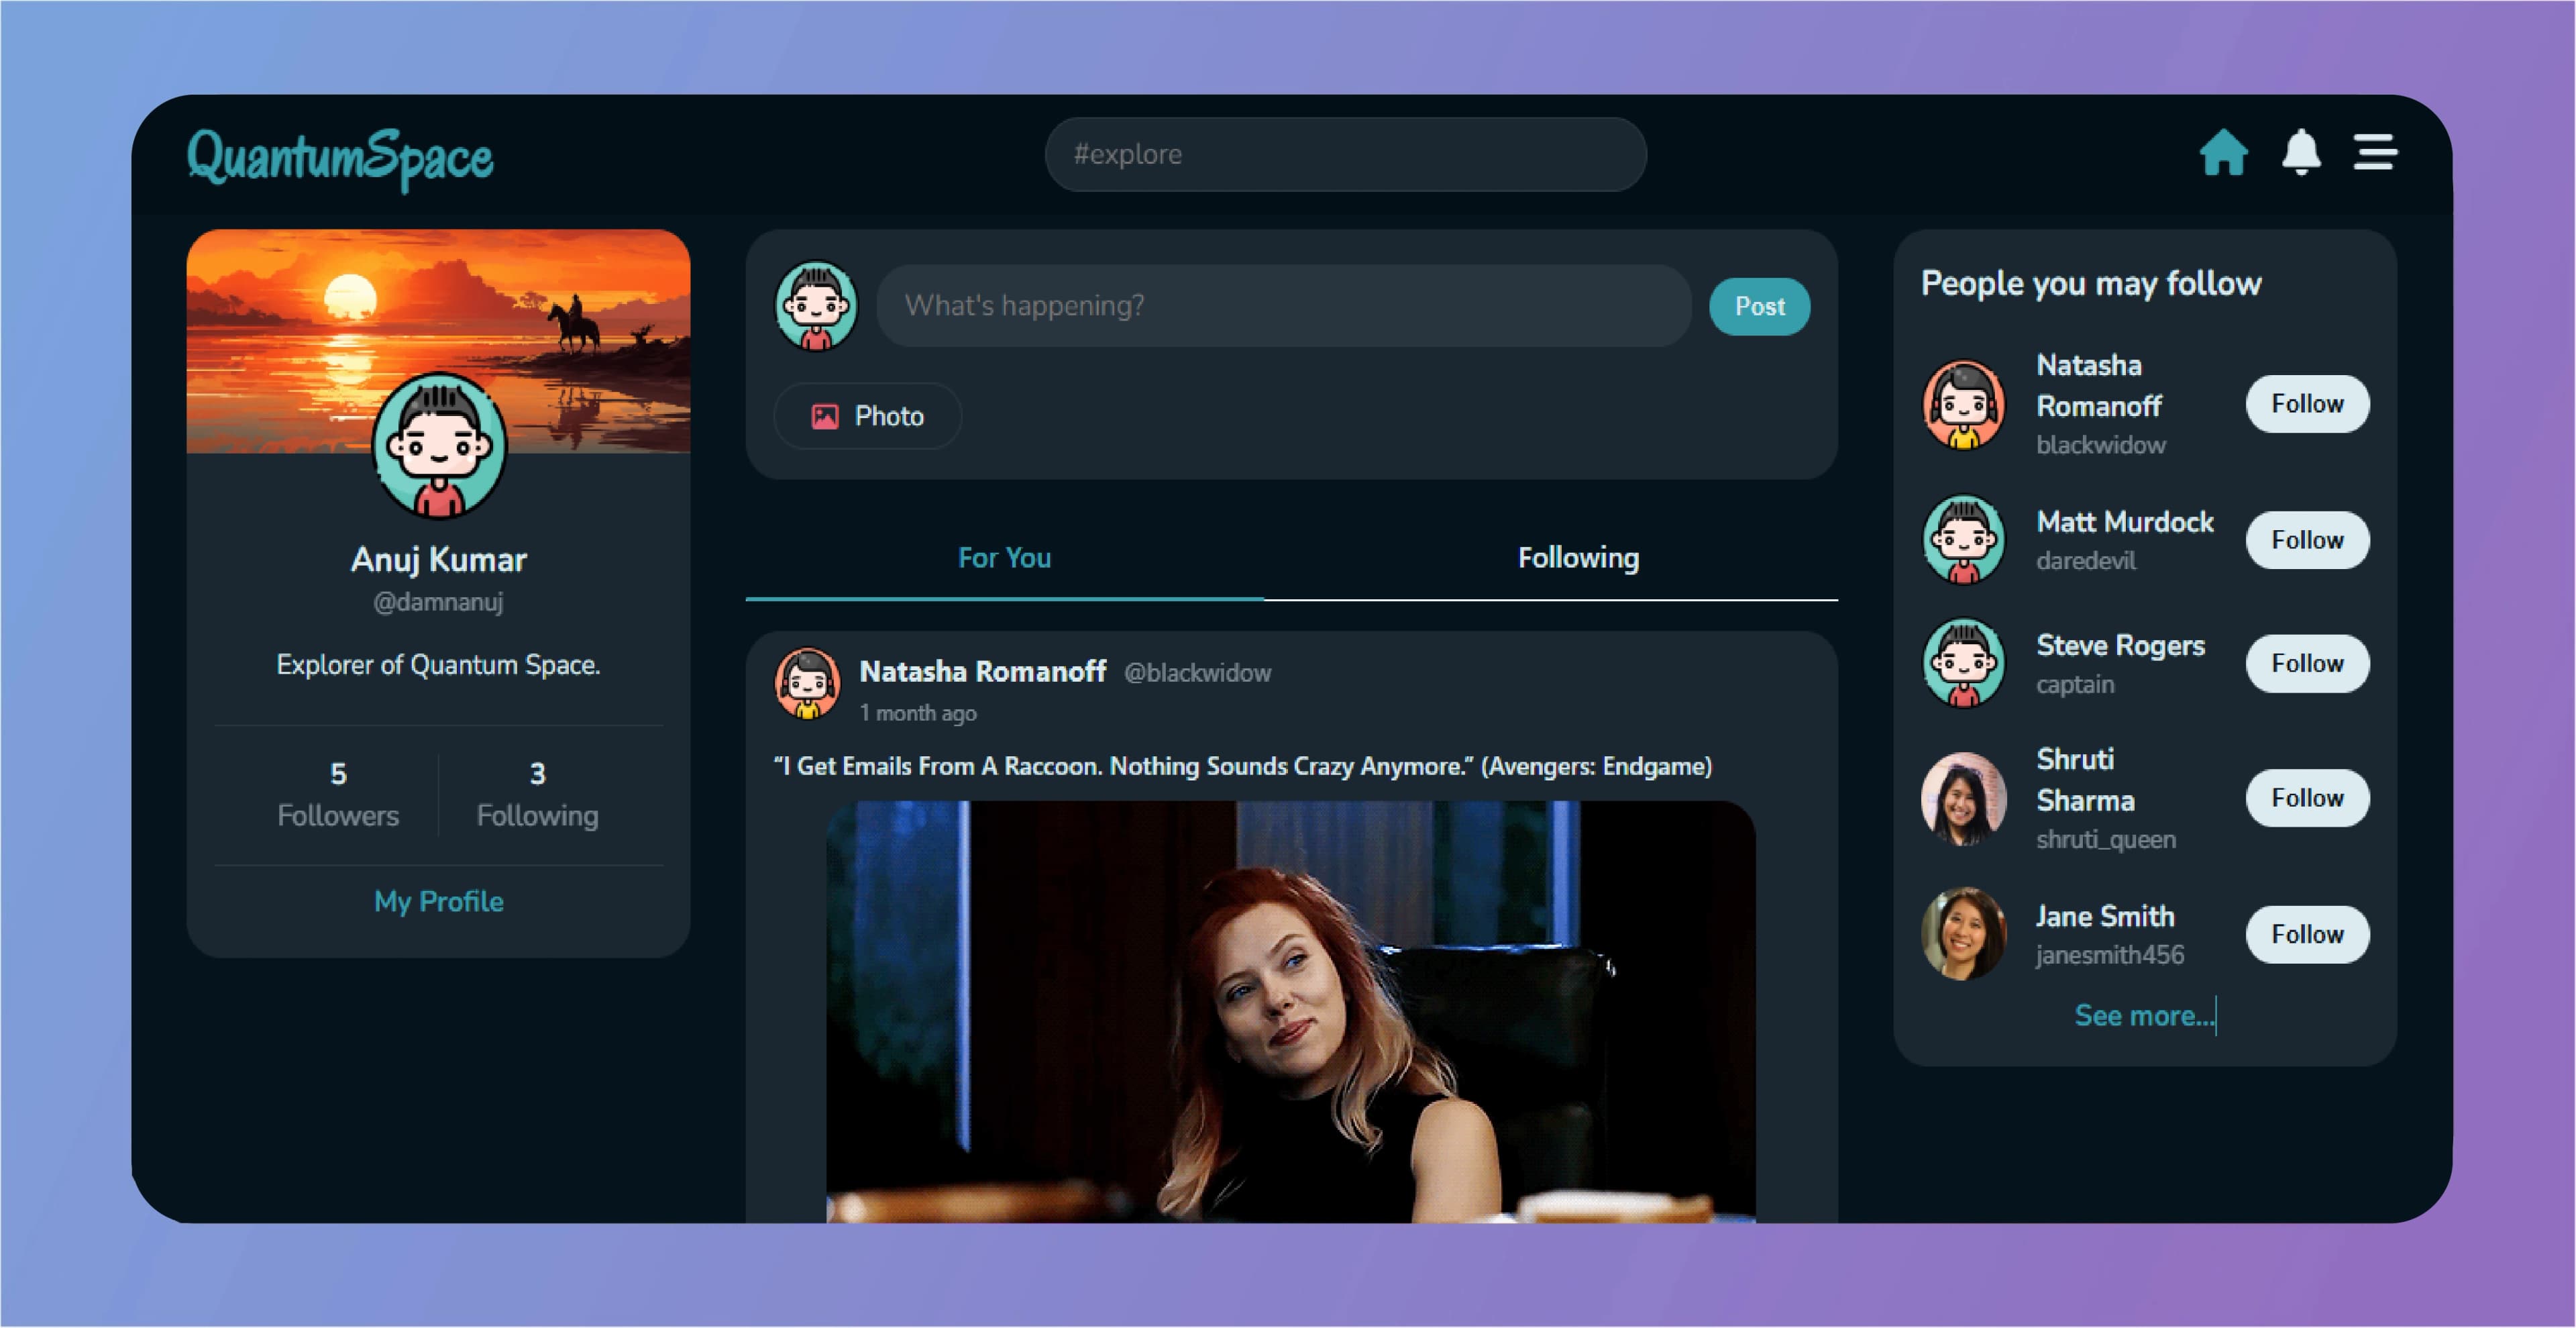Follow Matt Murdock

tap(2307, 540)
